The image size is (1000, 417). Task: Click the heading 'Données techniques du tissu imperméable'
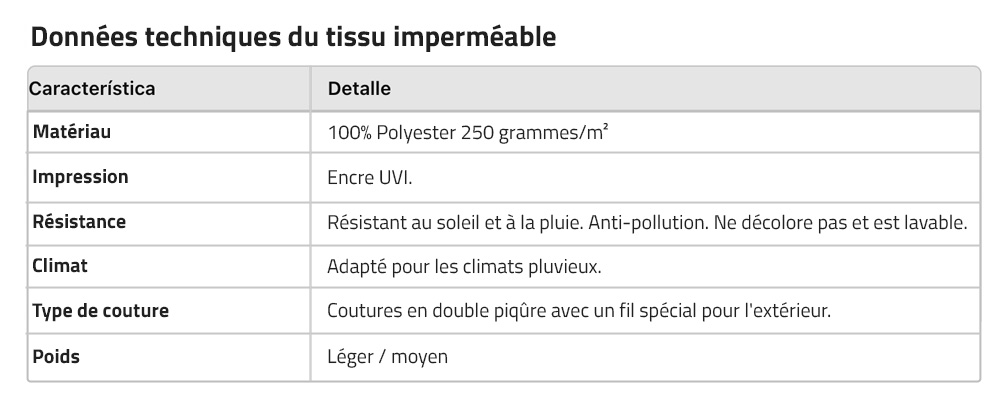pos(293,37)
